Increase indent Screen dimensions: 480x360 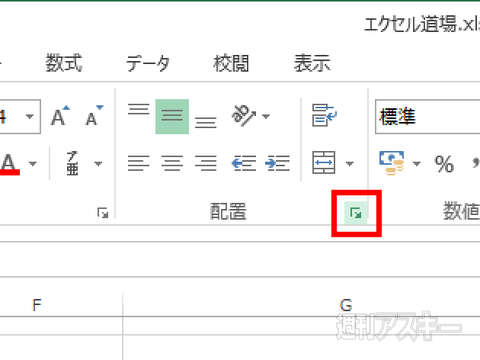277,163
